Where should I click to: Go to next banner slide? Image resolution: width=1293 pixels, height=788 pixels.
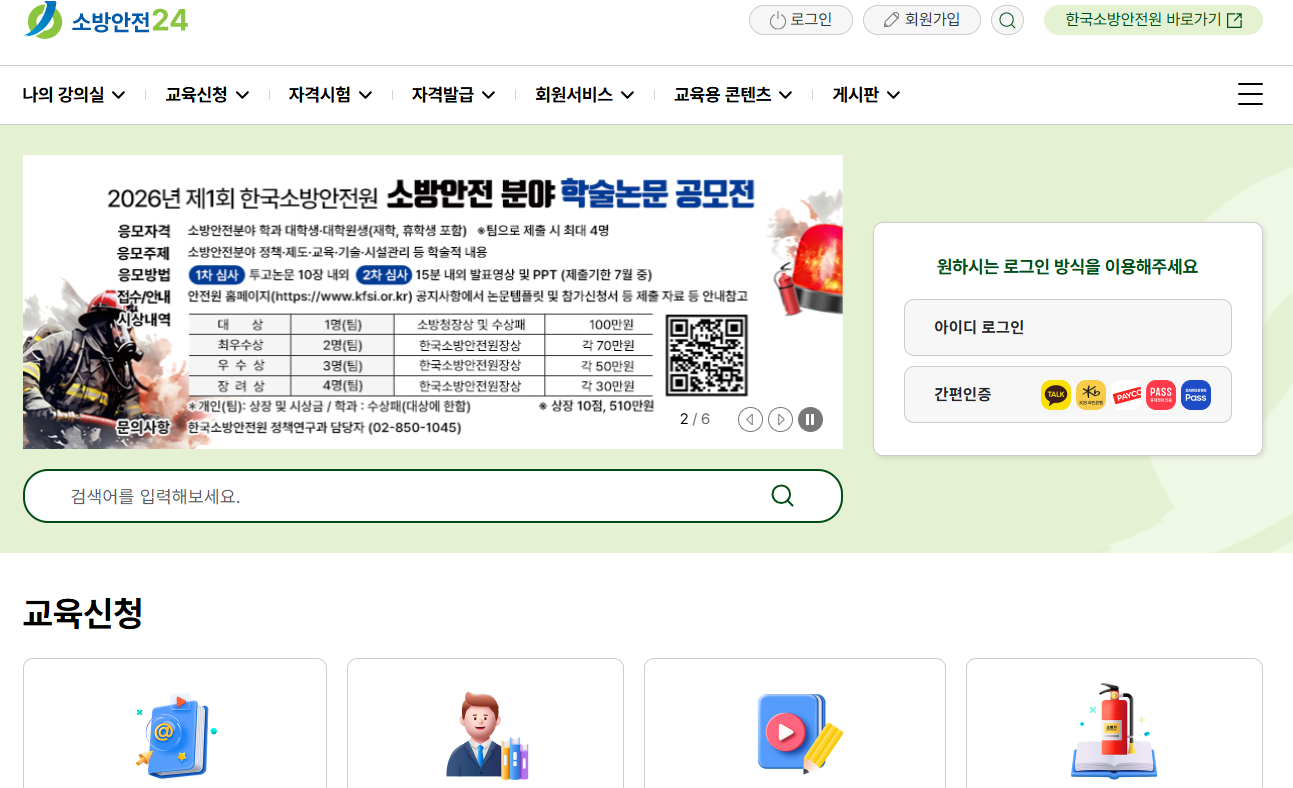pyautogui.click(x=780, y=419)
